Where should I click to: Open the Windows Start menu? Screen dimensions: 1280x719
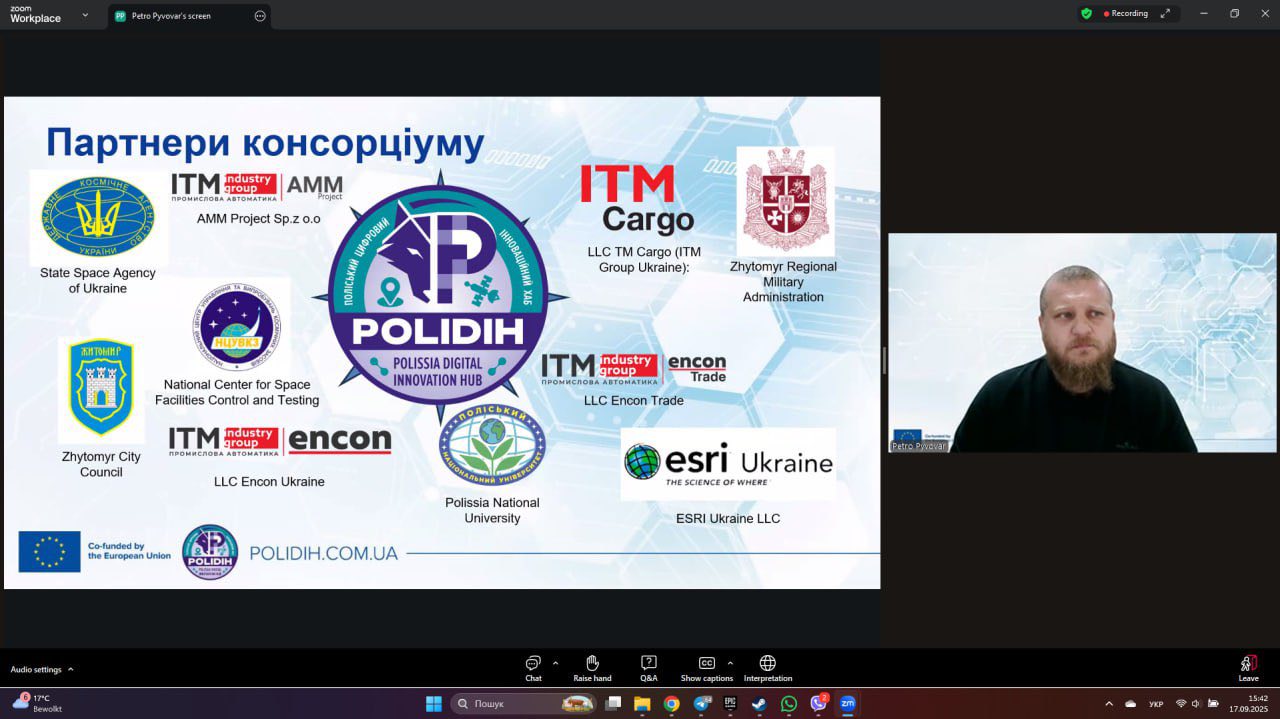[x=434, y=704]
